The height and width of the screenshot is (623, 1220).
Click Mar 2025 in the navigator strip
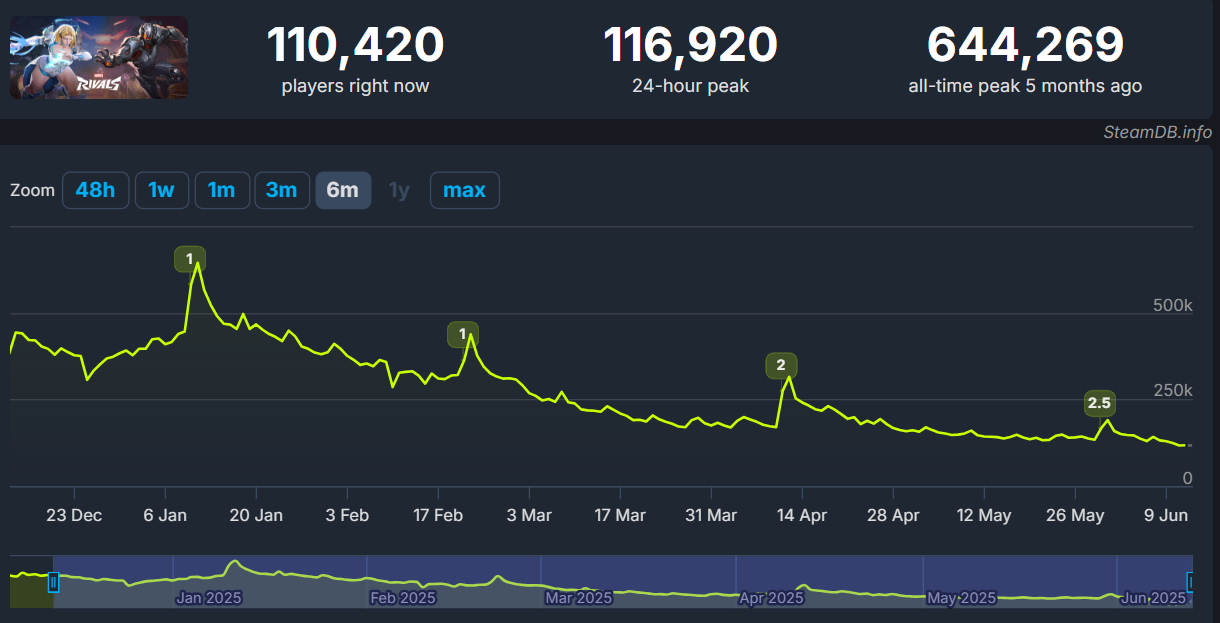(578, 598)
